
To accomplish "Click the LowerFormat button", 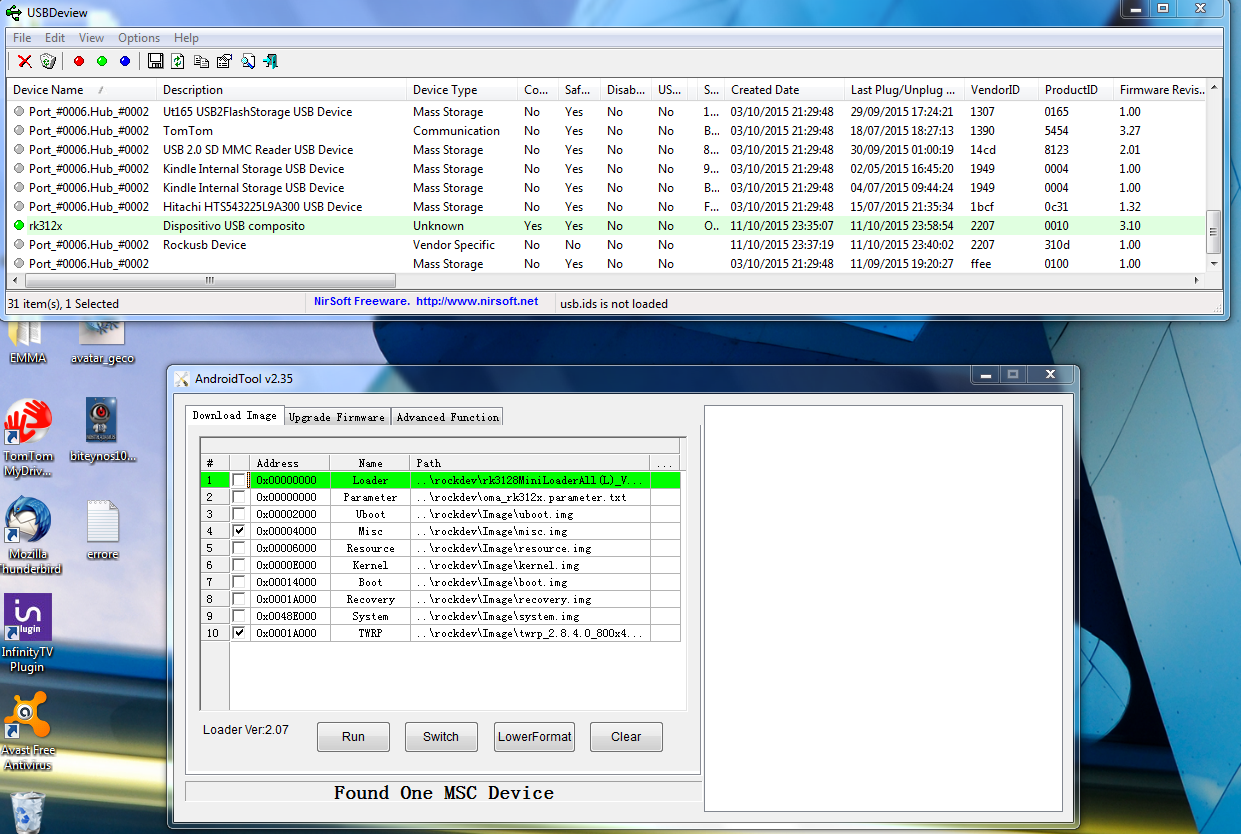I will (534, 737).
